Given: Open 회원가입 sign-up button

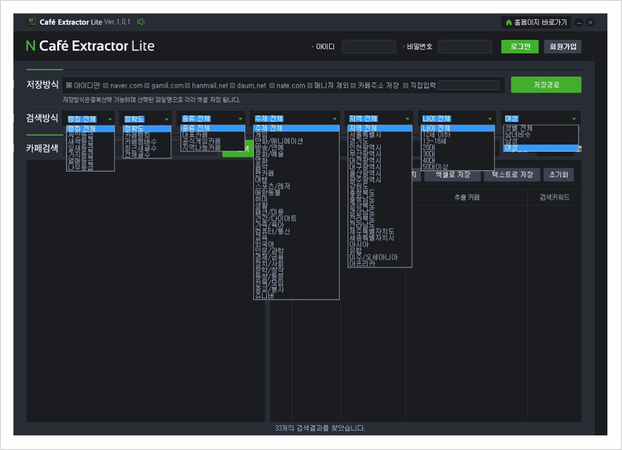Looking at the screenshot, I should (x=562, y=46).
